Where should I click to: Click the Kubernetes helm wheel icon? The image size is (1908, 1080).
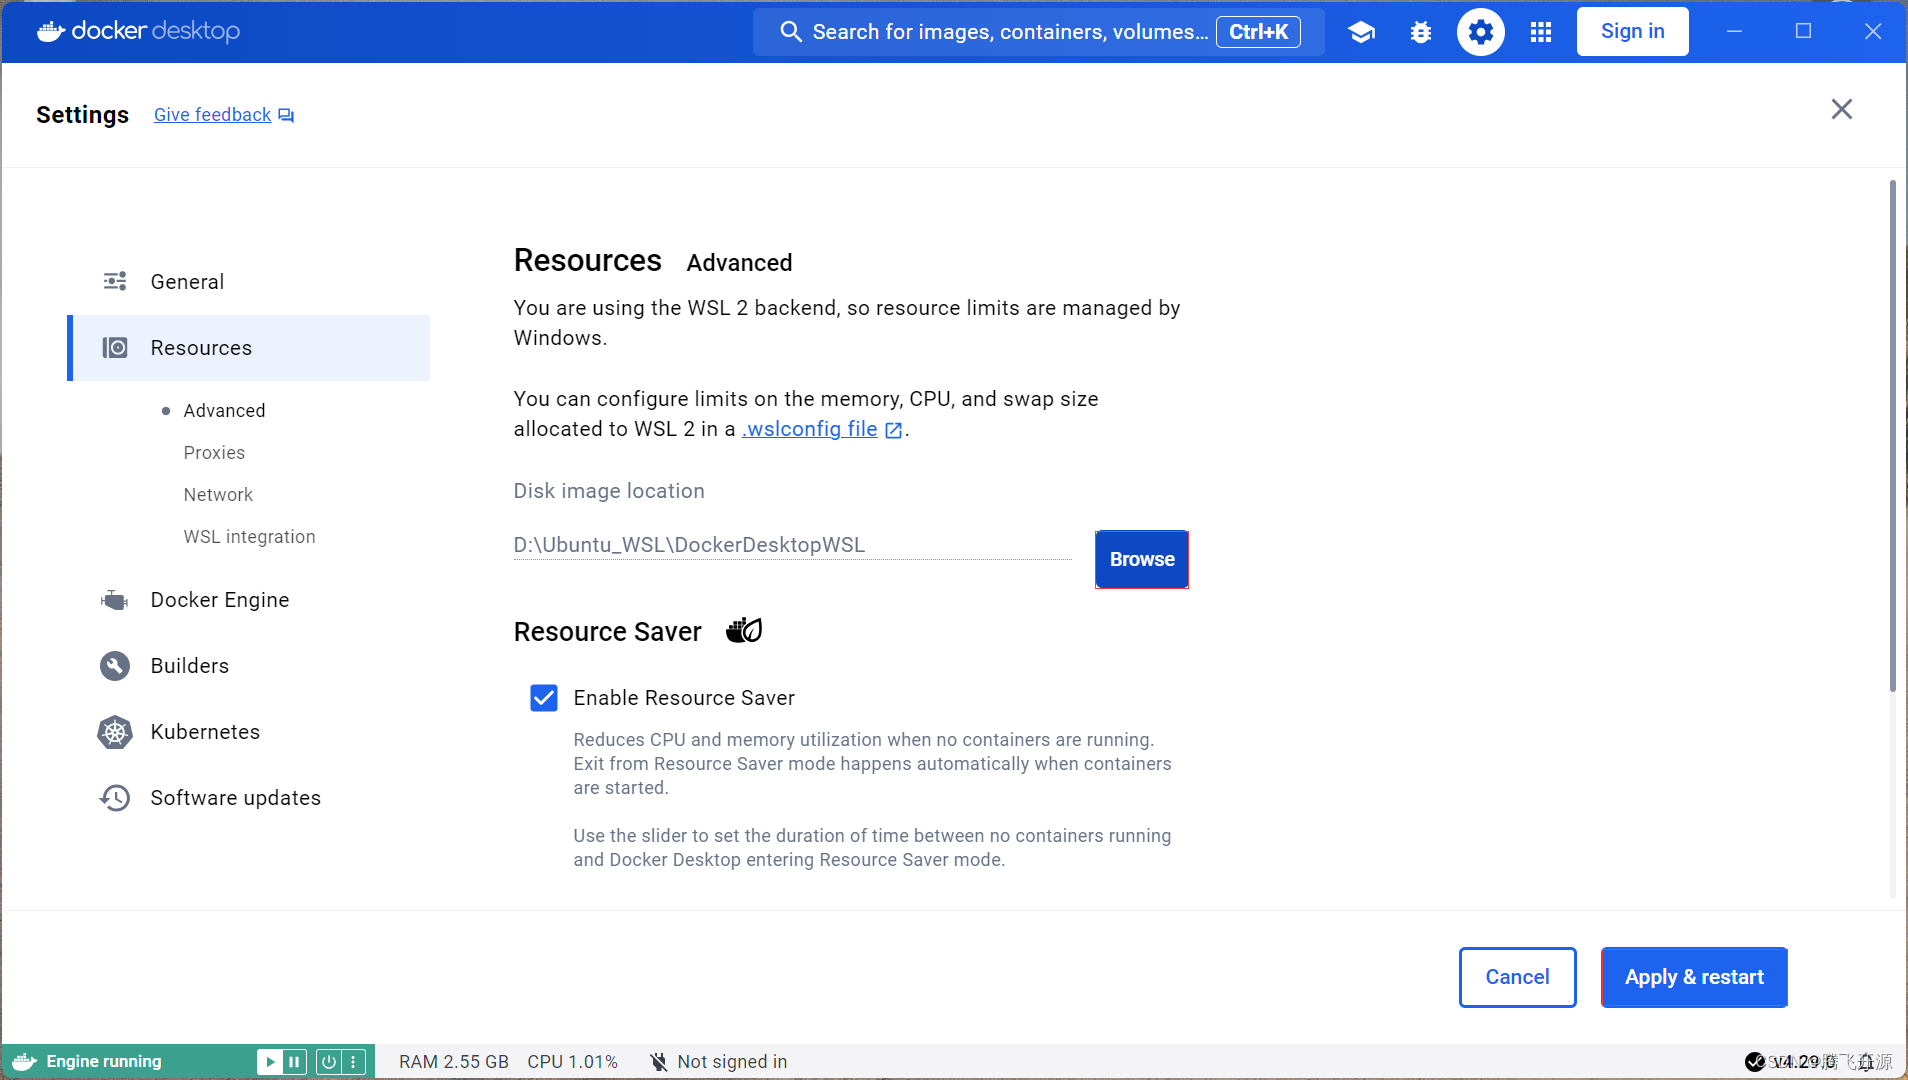pos(115,732)
